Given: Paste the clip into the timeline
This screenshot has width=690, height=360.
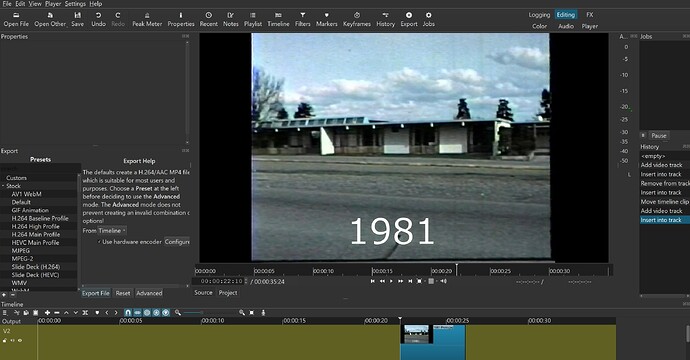Looking at the screenshot, I should pyautogui.click(x=36, y=313).
